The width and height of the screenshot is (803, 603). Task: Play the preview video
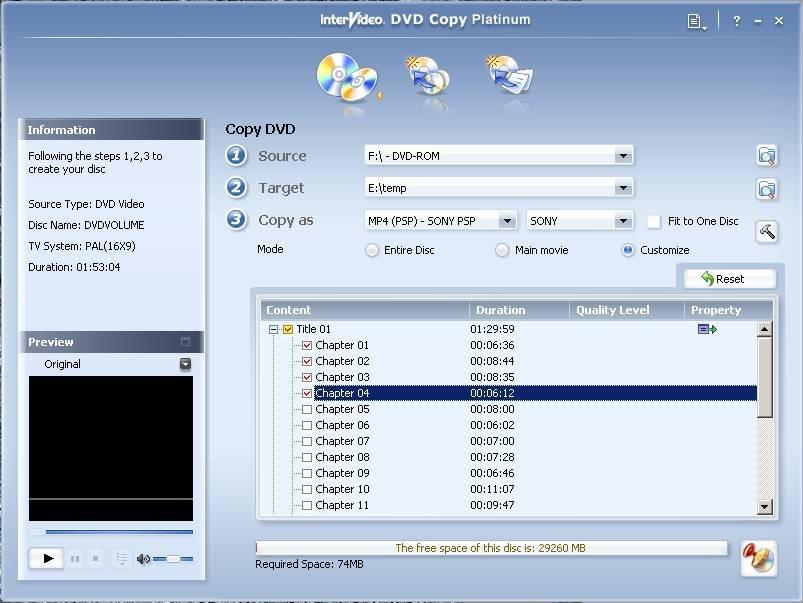pos(47,558)
